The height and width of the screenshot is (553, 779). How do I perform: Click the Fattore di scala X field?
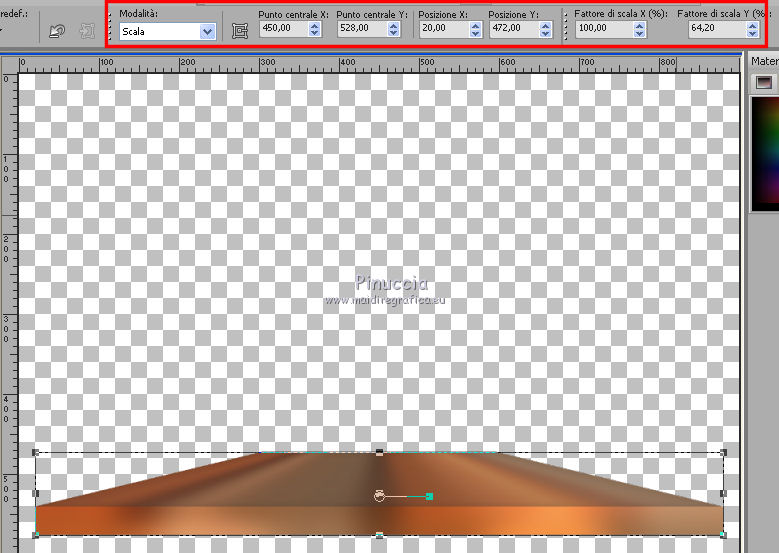[x=604, y=28]
